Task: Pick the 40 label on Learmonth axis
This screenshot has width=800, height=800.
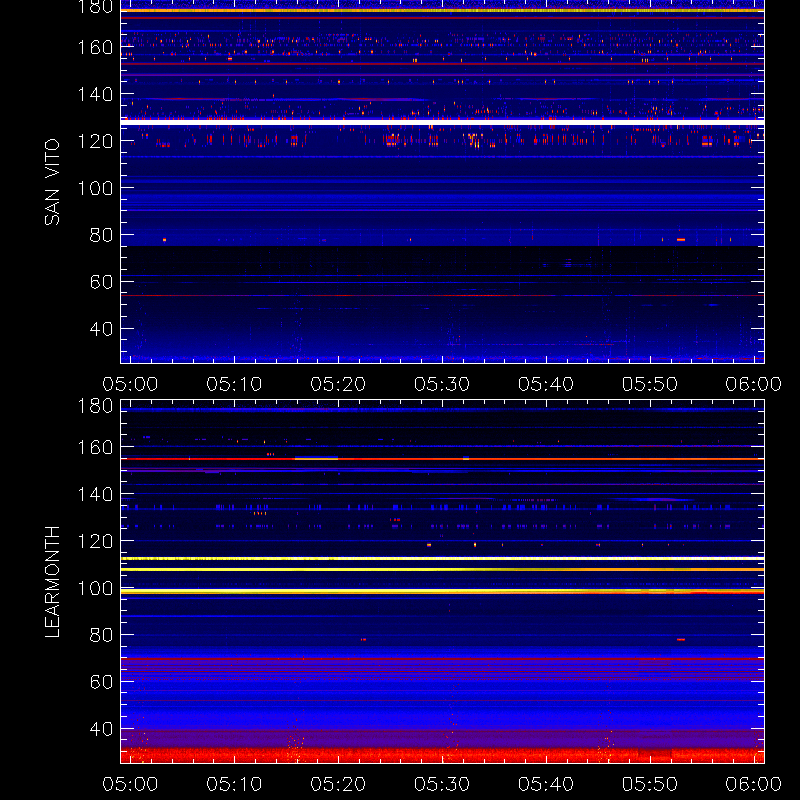Action: [101, 729]
